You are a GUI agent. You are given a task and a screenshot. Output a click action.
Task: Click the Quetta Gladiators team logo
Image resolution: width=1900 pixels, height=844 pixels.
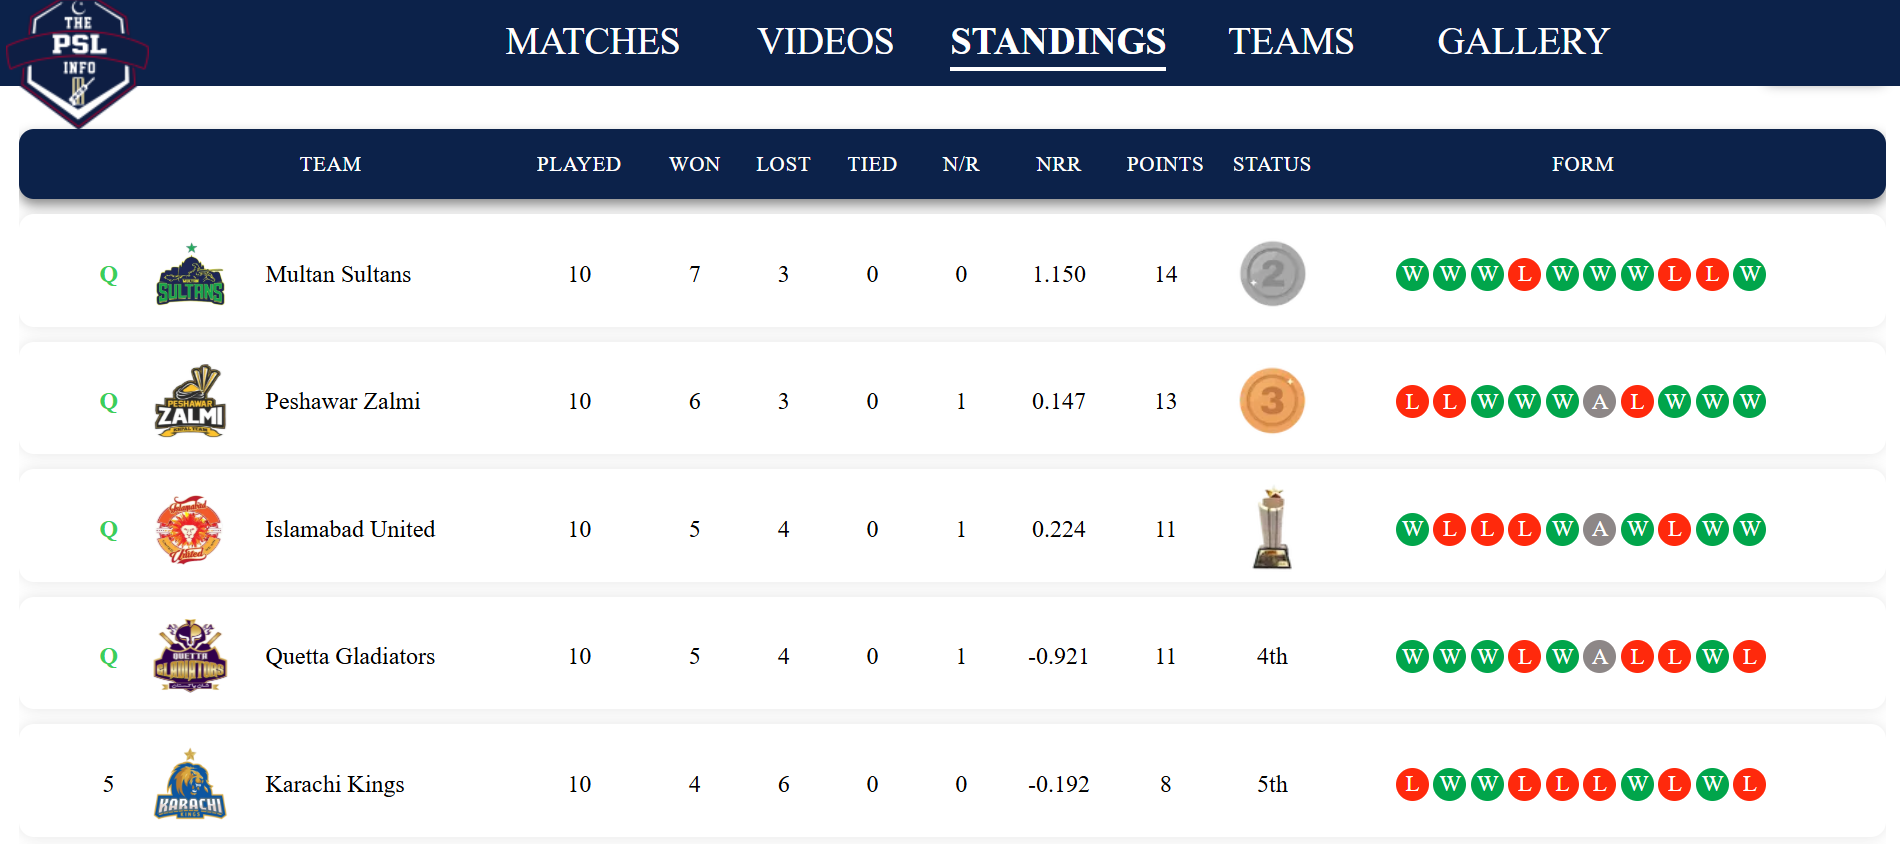(190, 656)
